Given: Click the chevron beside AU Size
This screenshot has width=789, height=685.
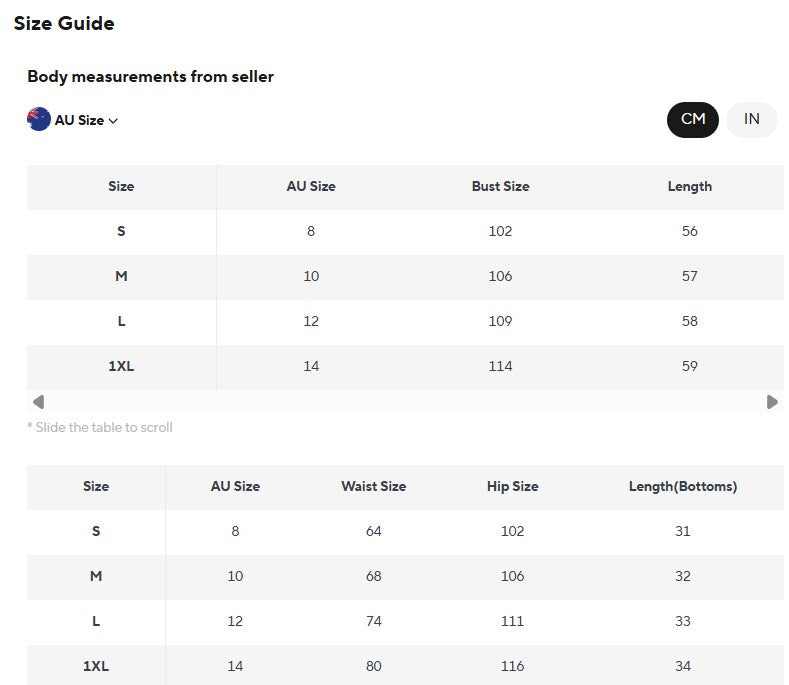Looking at the screenshot, I should click(113, 121).
